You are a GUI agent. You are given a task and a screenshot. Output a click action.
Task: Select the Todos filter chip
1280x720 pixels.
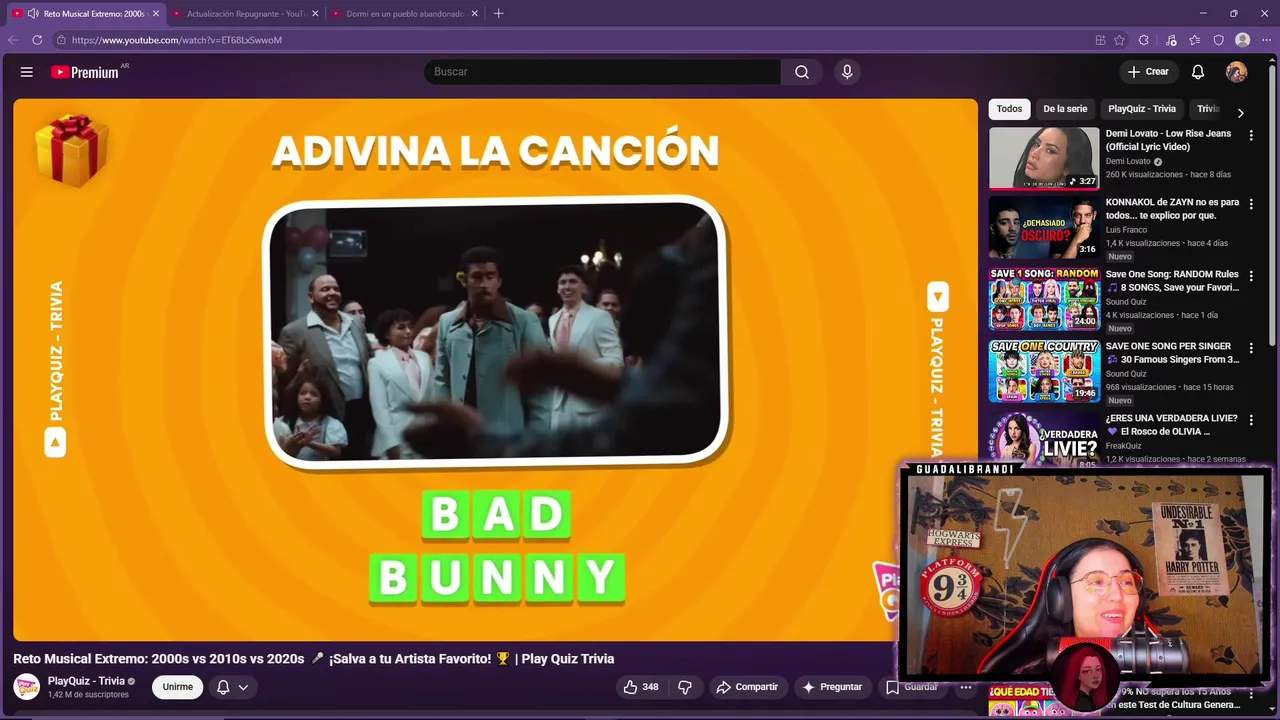coord(1010,109)
